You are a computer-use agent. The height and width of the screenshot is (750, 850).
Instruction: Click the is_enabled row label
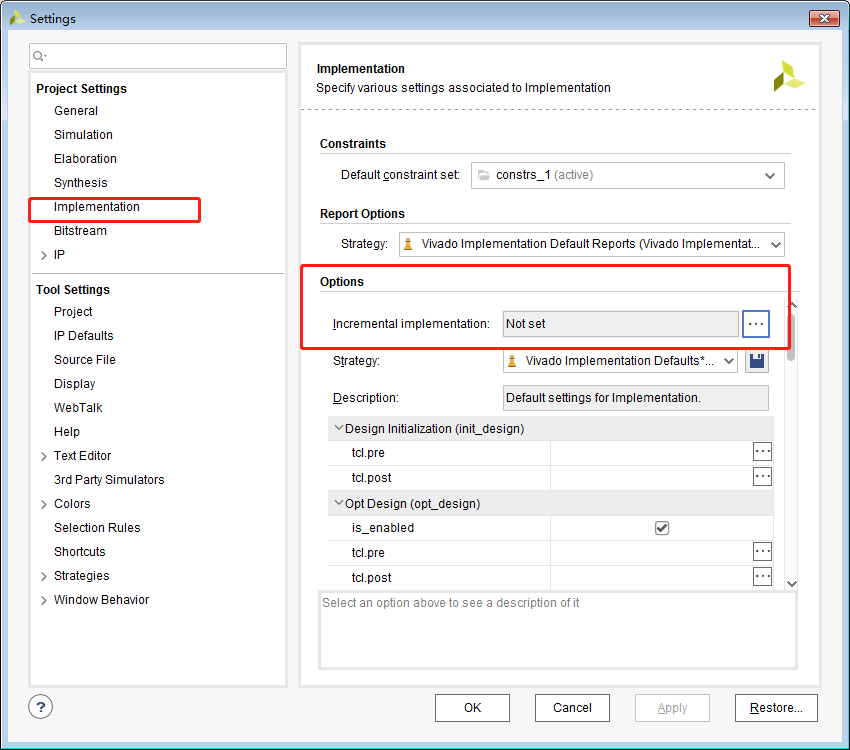click(383, 528)
